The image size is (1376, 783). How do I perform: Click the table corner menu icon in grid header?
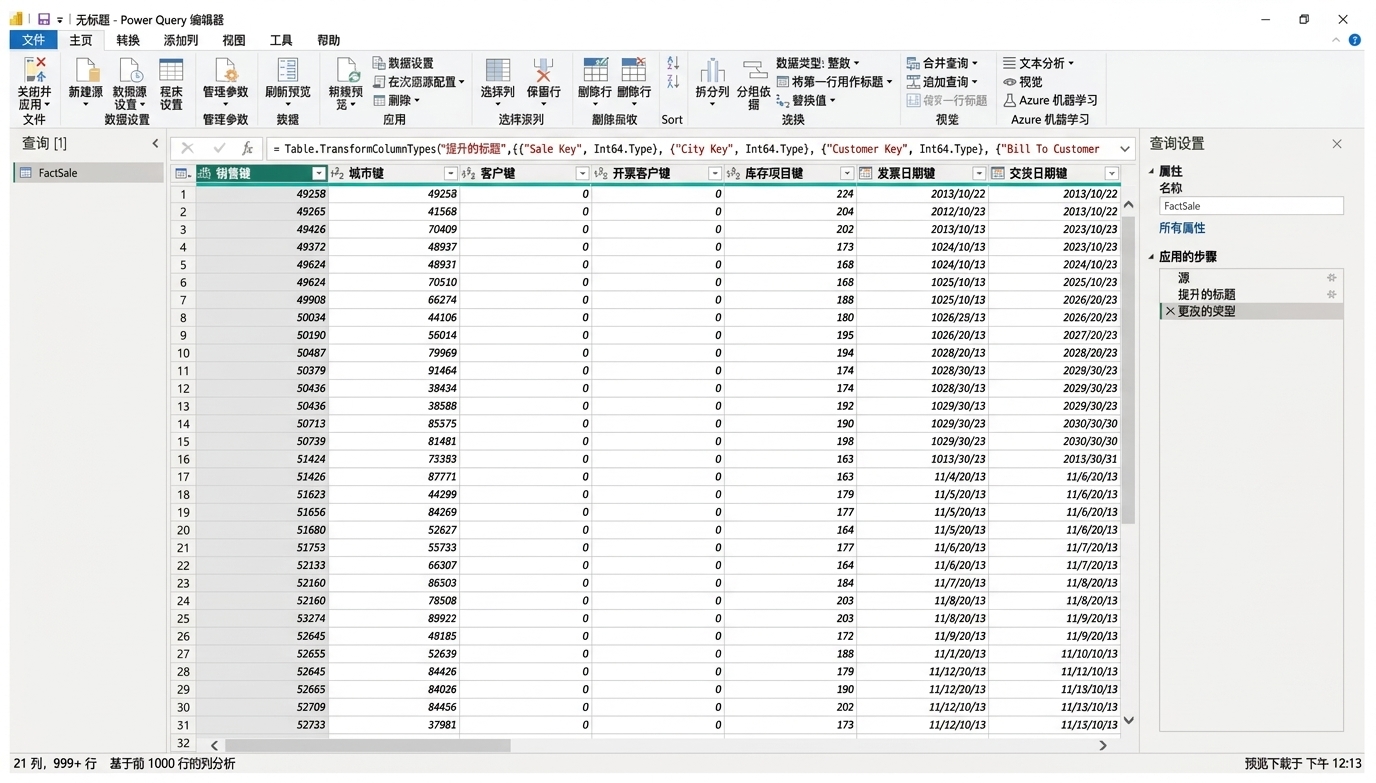[182, 173]
